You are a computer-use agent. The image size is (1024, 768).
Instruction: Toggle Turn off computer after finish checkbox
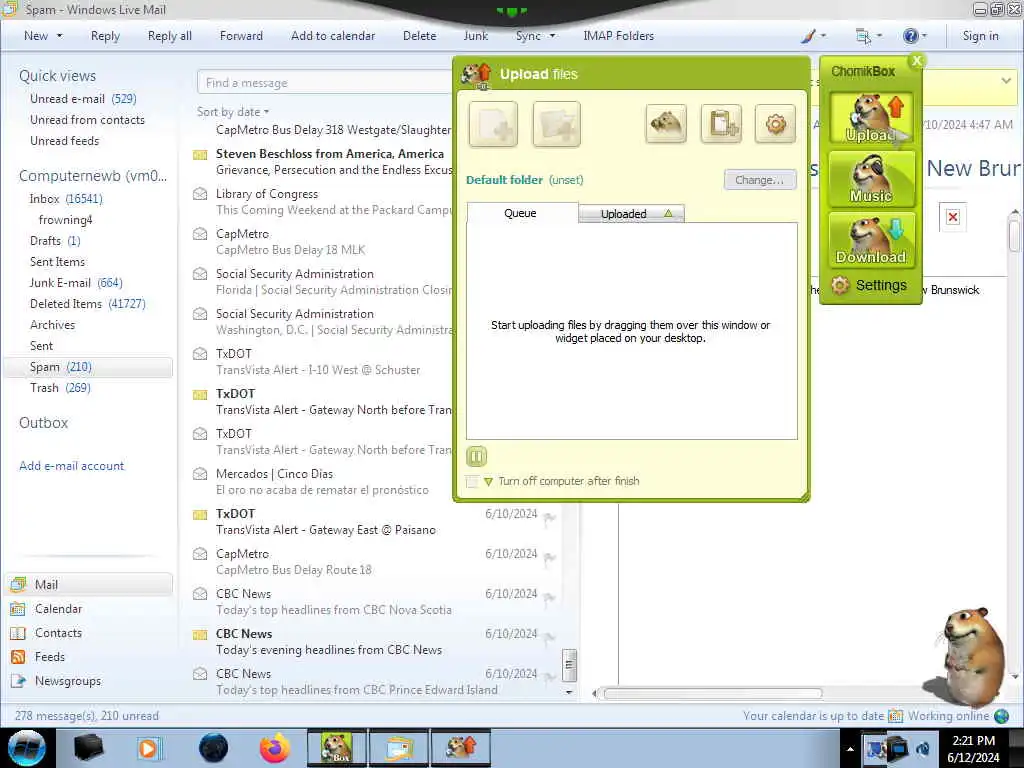tap(472, 482)
